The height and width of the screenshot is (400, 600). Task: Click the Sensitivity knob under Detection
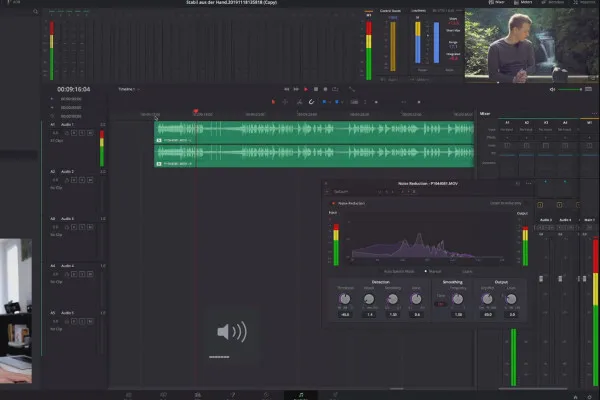[393, 299]
